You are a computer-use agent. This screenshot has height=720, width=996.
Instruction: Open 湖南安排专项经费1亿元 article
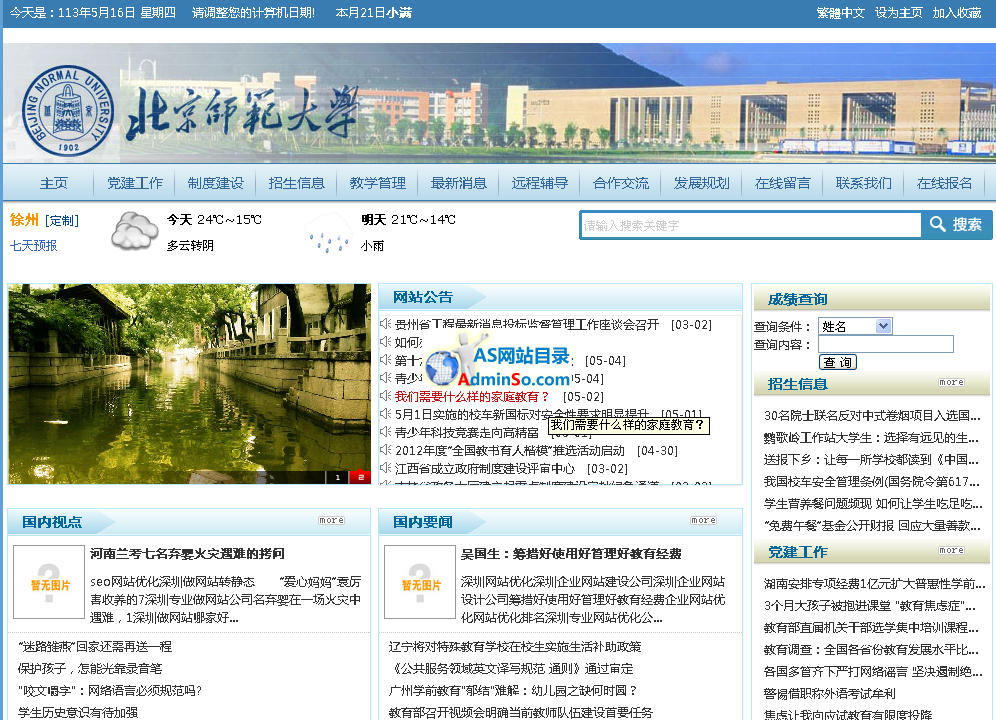click(x=874, y=583)
